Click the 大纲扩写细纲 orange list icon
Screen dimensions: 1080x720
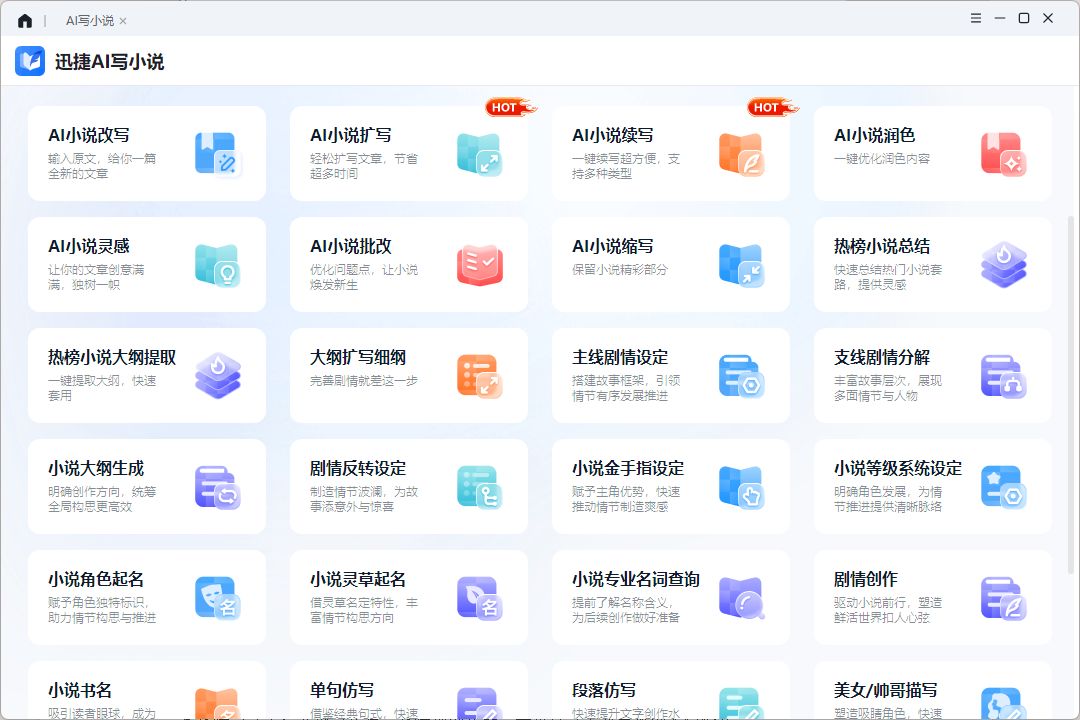(479, 376)
